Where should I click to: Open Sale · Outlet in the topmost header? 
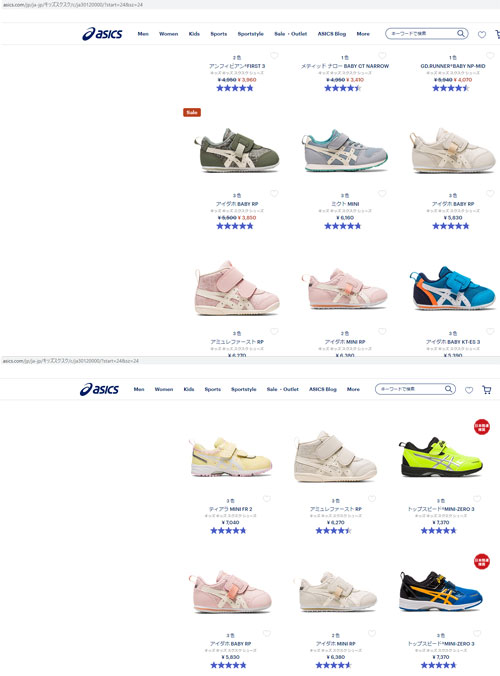291,34
